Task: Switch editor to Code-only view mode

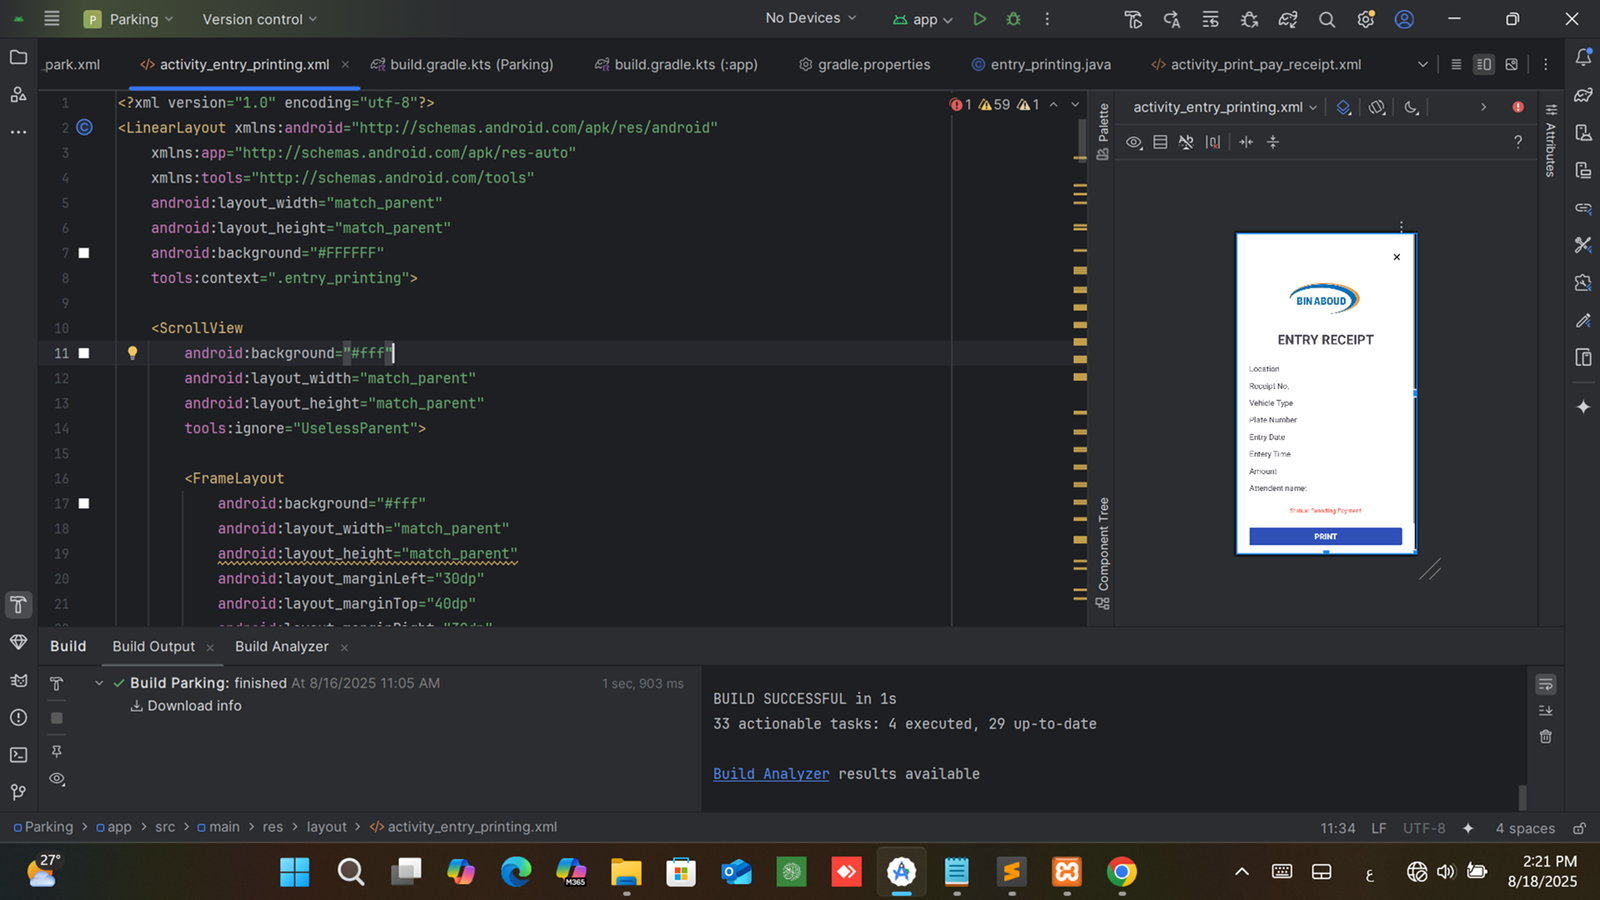Action: pos(1456,64)
